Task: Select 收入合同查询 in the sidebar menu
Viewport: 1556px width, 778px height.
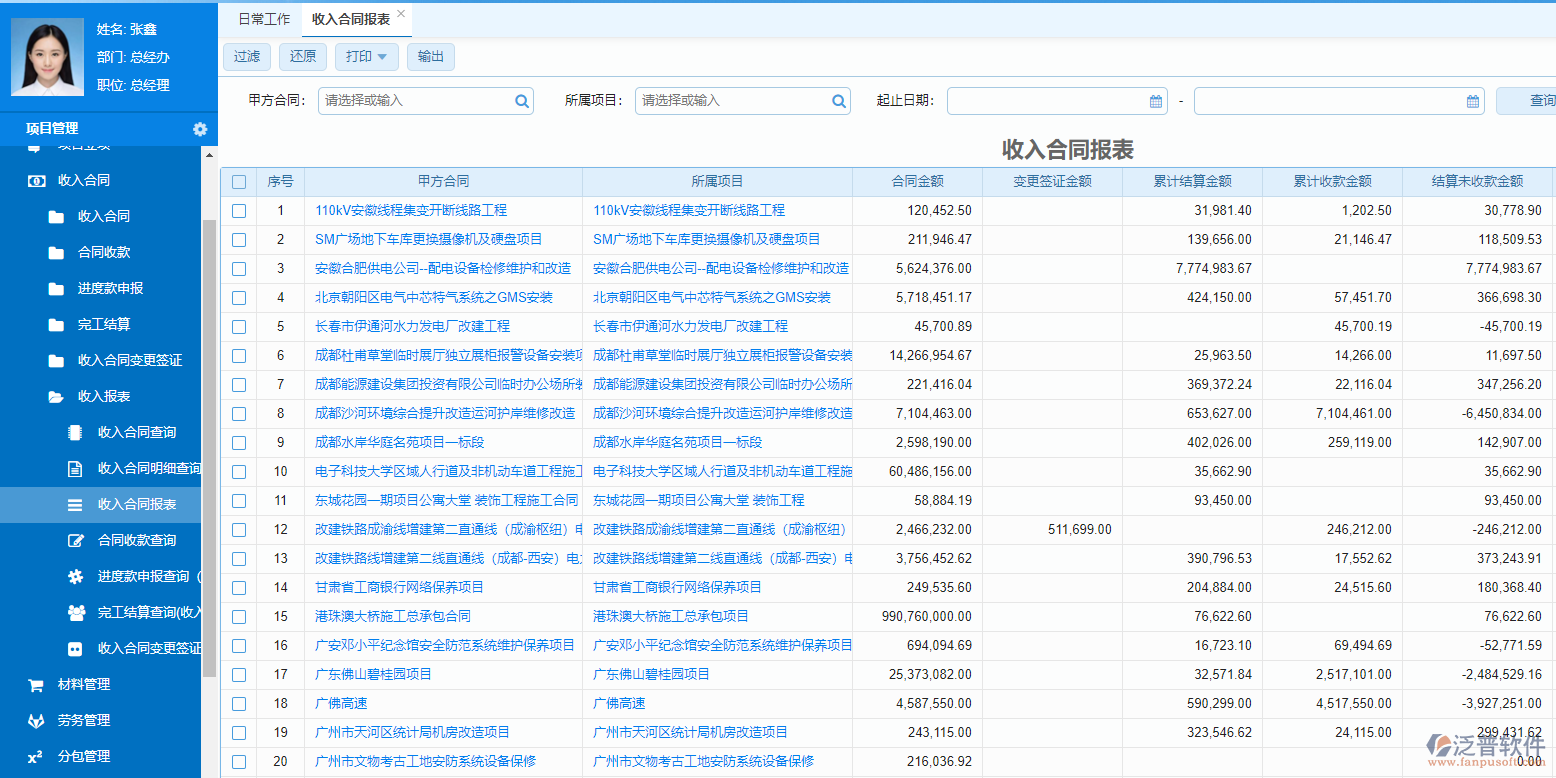Action: pos(136,433)
